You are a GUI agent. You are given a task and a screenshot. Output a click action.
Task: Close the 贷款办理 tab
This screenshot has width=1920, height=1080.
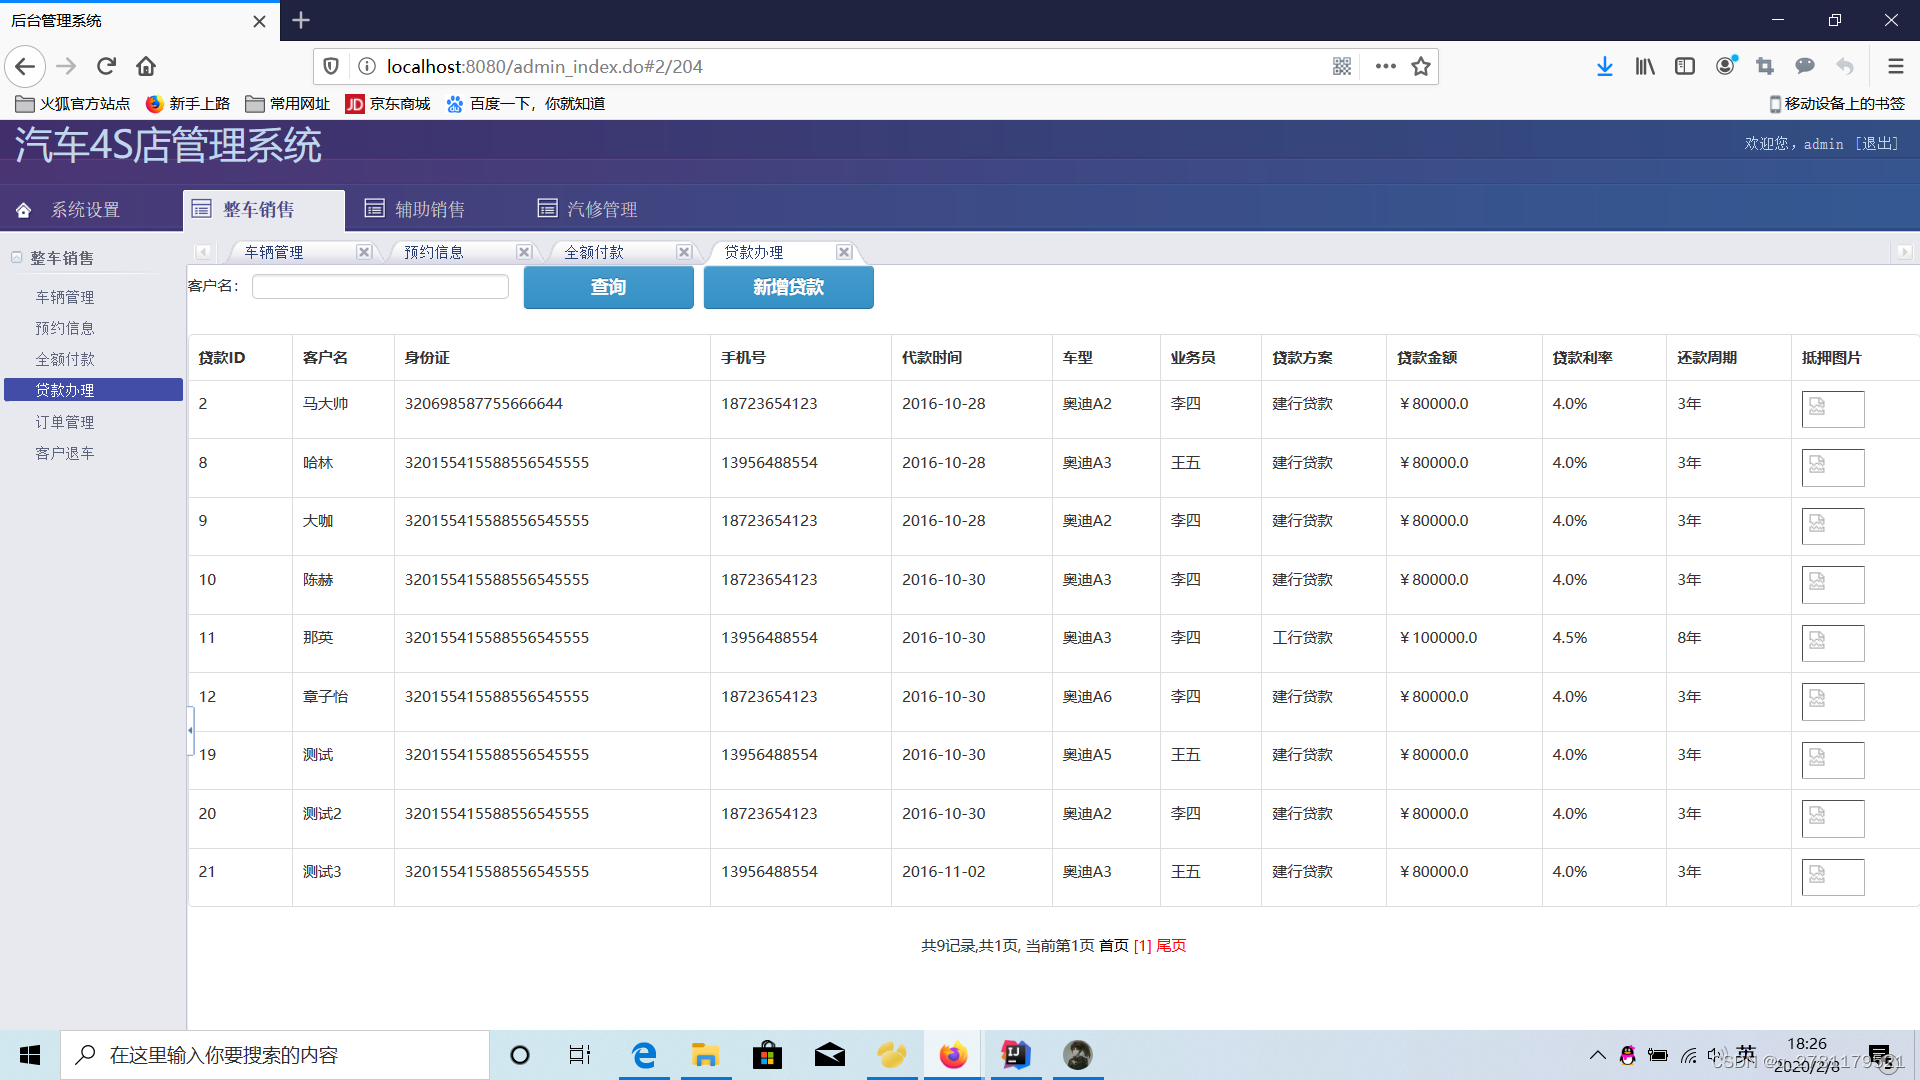click(x=844, y=252)
